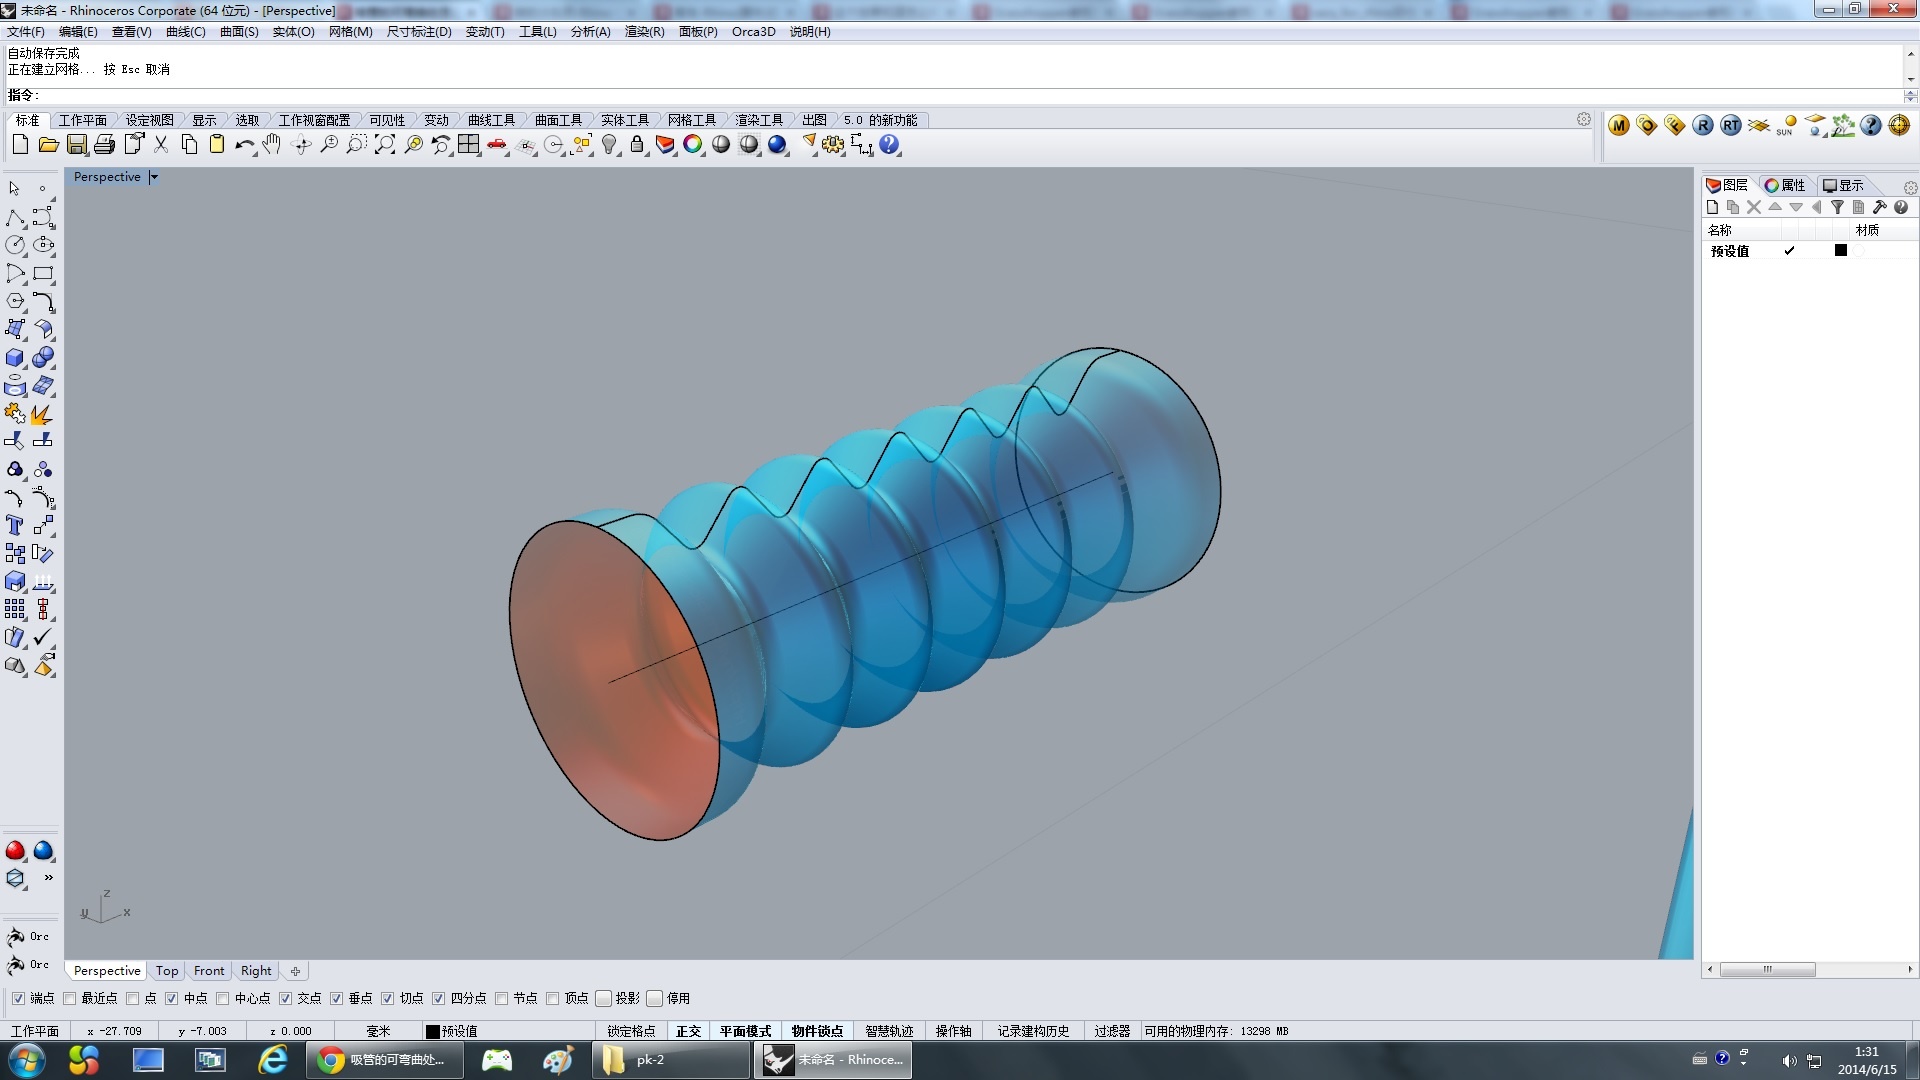Viewport: 1920px width, 1080px height.
Task: Switch to the Right viewport tab
Action: point(256,971)
